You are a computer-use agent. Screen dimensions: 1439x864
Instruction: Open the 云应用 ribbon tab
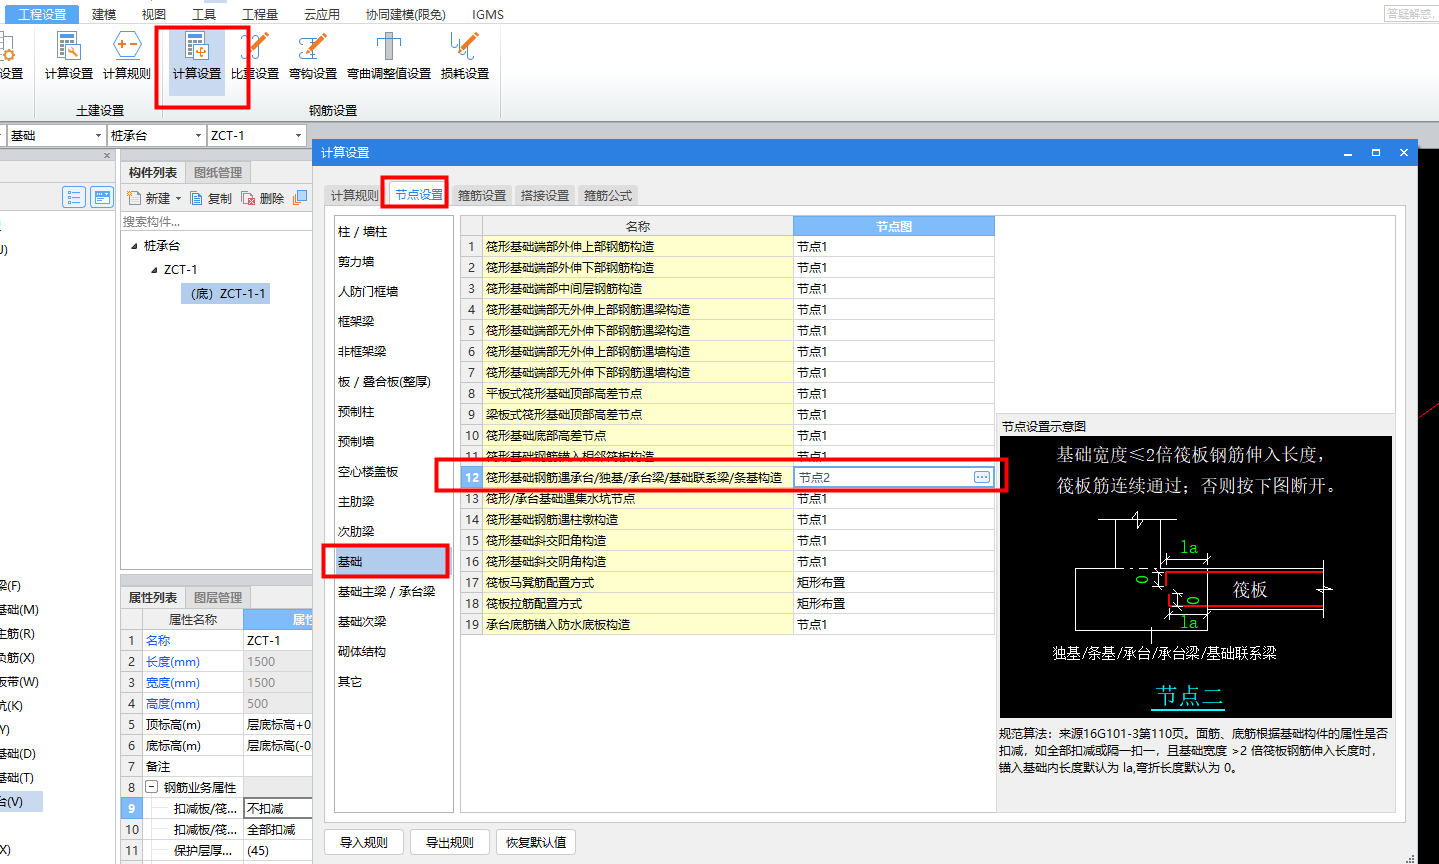[322, 14]
